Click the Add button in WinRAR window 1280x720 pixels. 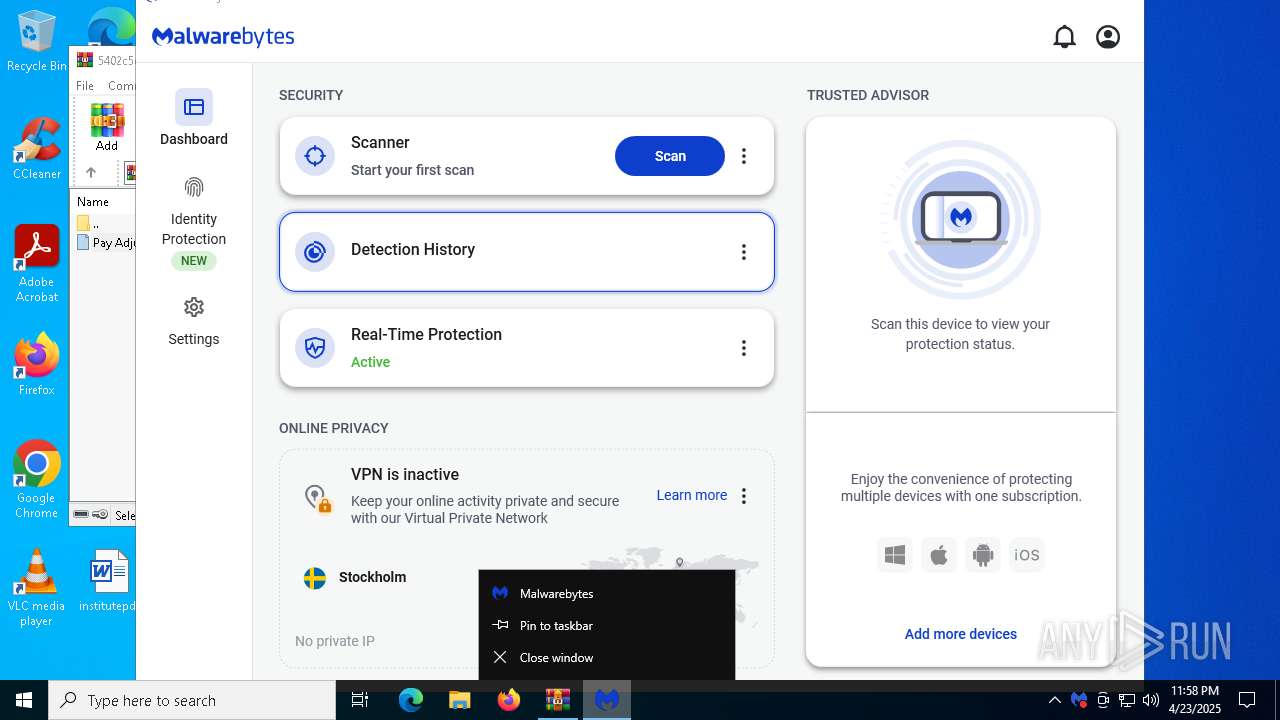point(107,127)
